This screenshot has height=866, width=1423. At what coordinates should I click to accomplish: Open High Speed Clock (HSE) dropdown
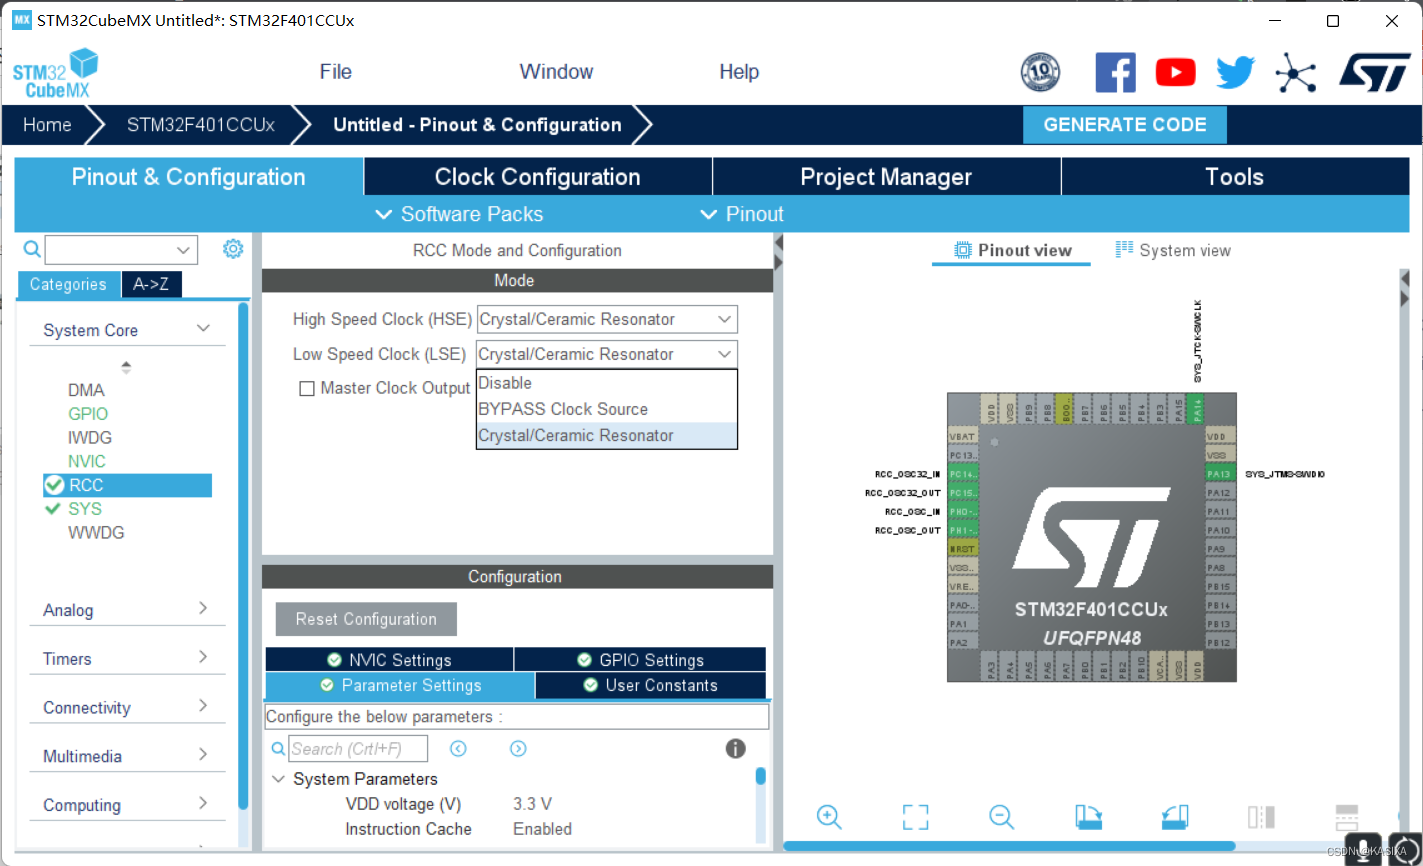[x=607, y=319]
